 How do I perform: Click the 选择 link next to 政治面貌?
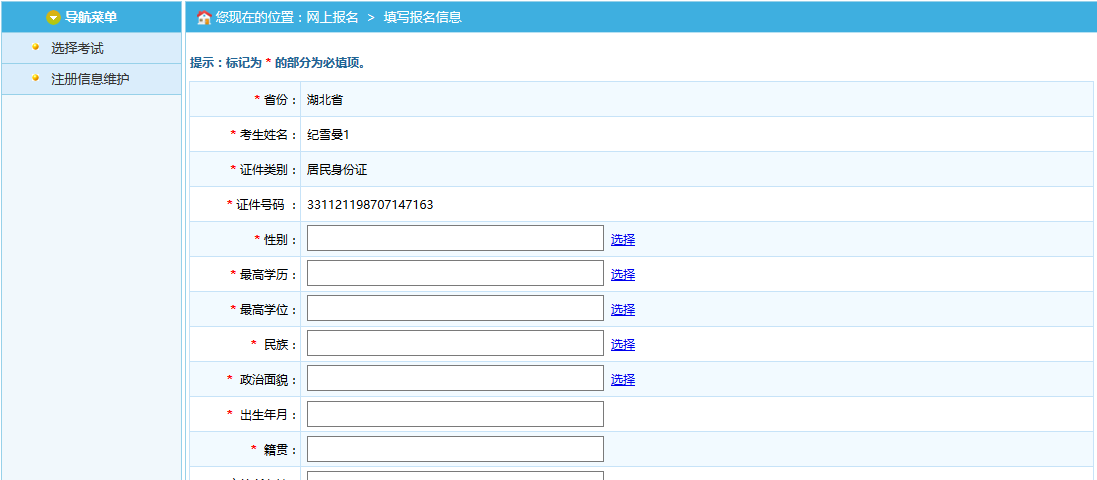[x=623, y=379]
